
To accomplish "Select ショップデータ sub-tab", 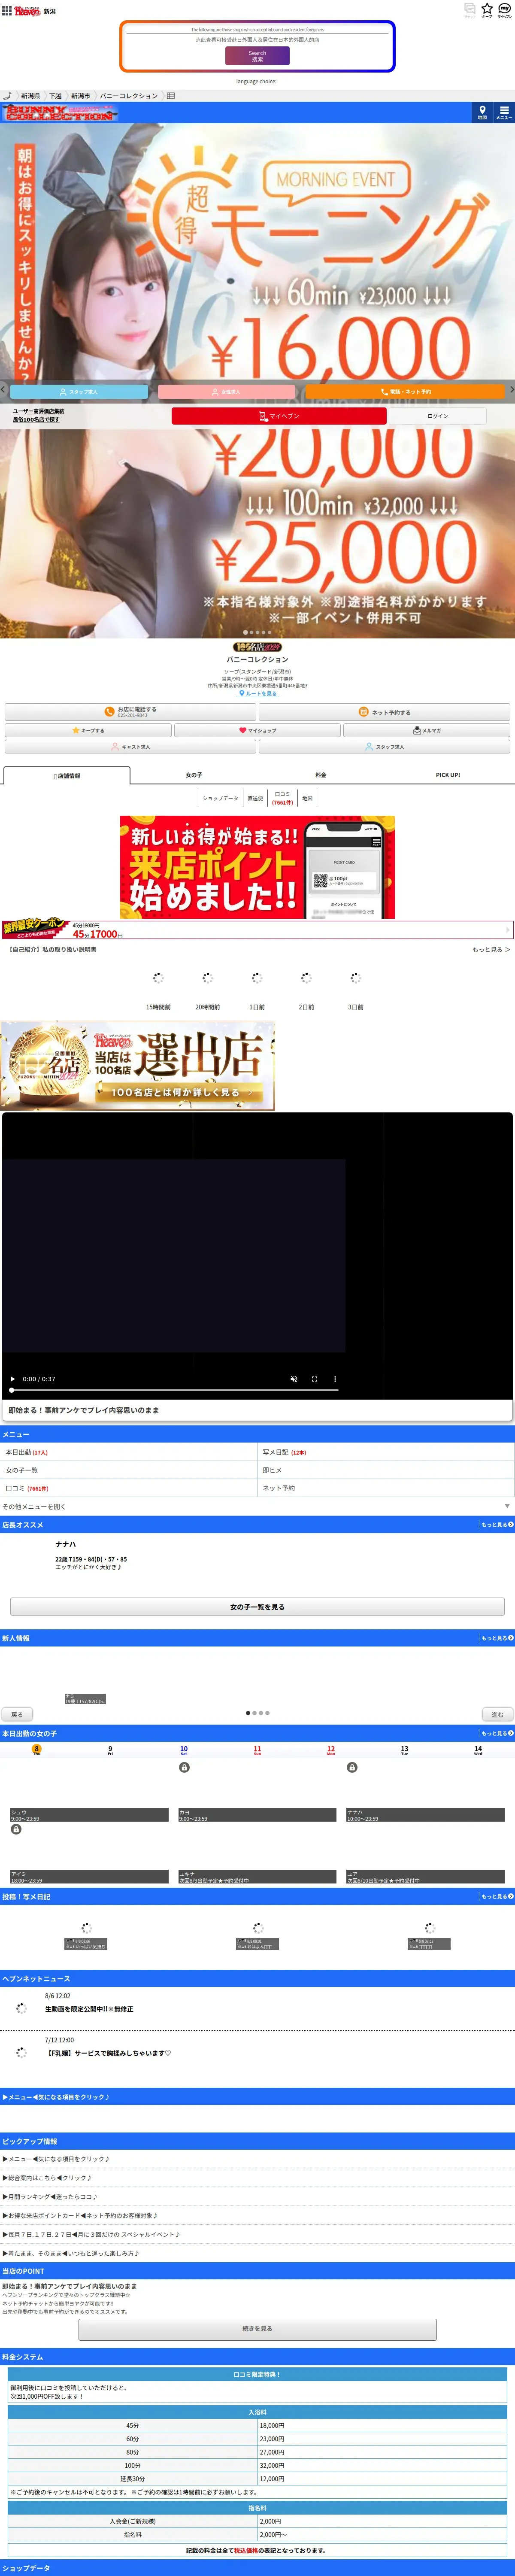I will 220,798.
